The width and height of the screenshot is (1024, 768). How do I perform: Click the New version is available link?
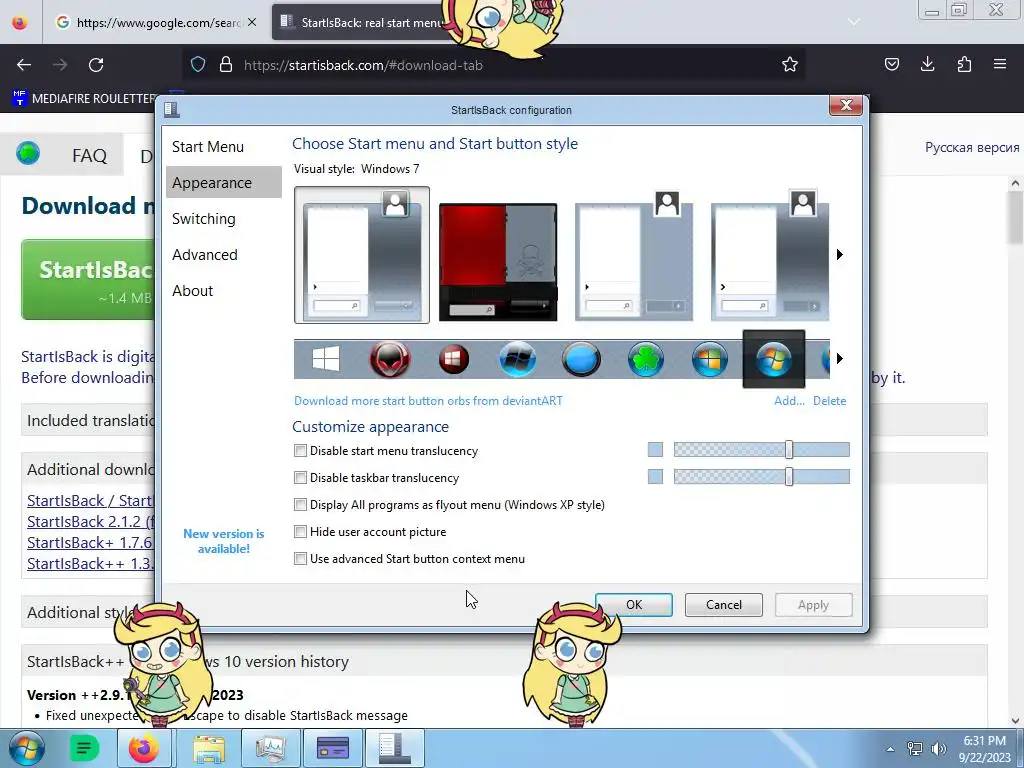(x=223, y=541)
